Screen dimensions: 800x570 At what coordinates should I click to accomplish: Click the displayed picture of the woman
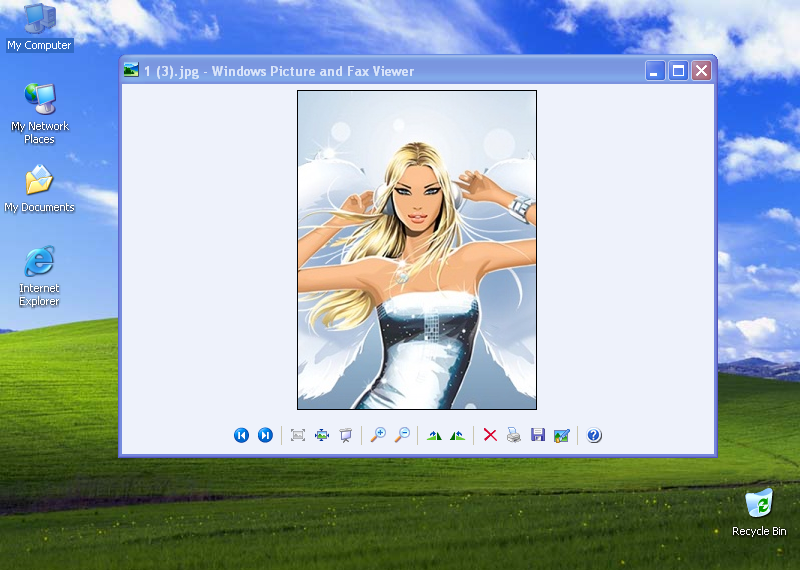point(417,250)
